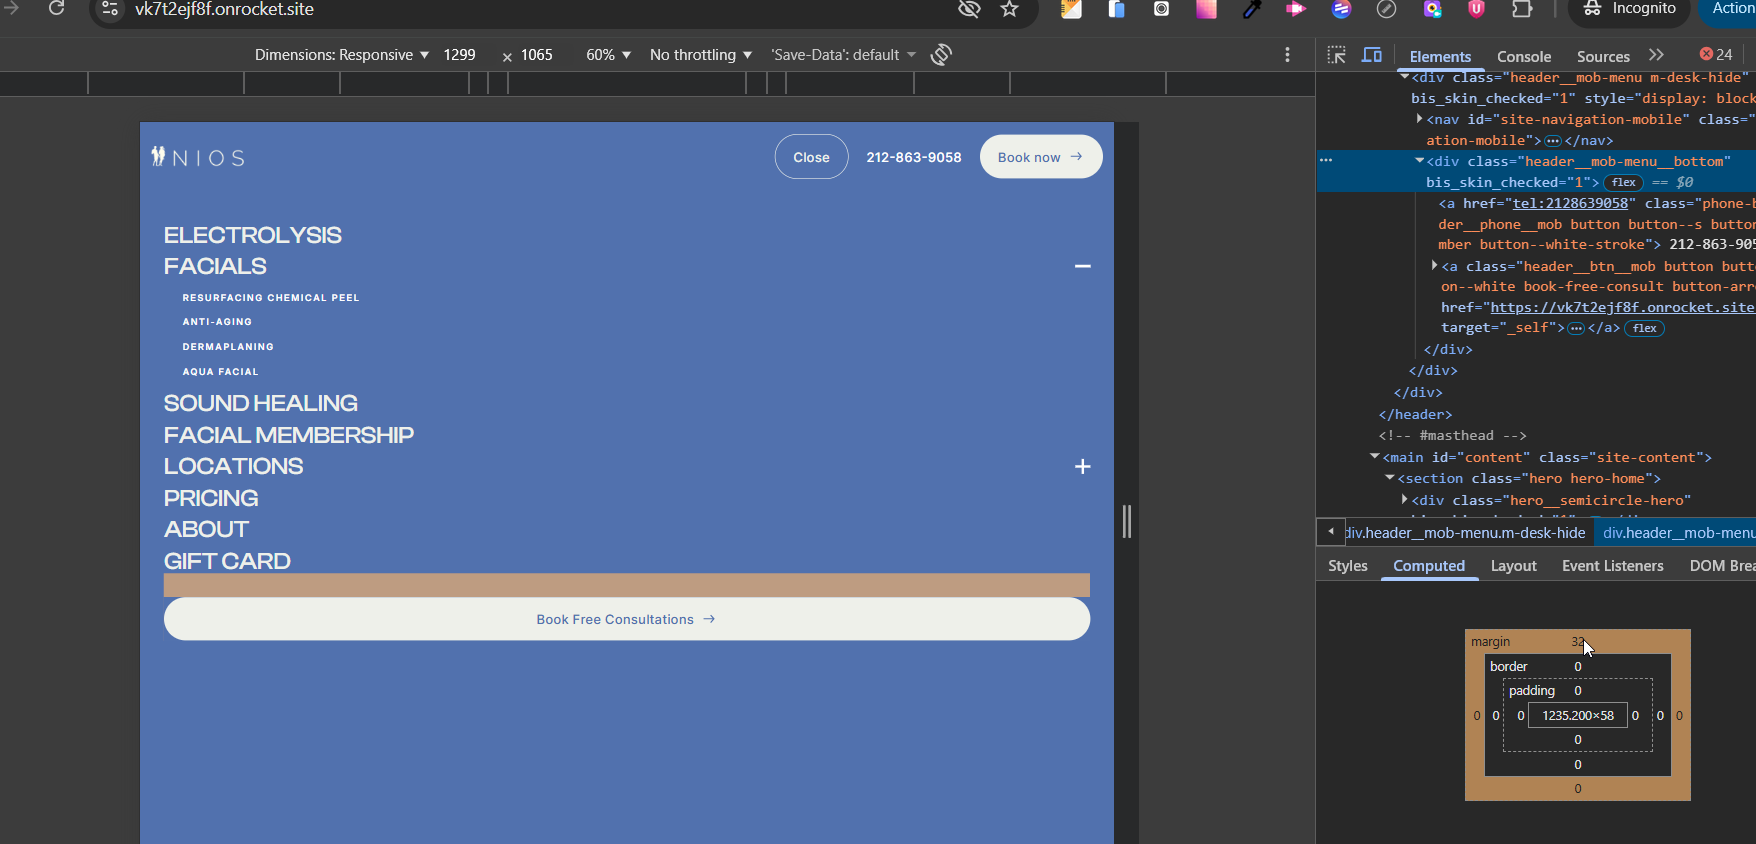Image resolution: width=1756 pixels, height=844 pixels.
Task: Open the orange notes extension icon
Action: (1071, 9)
